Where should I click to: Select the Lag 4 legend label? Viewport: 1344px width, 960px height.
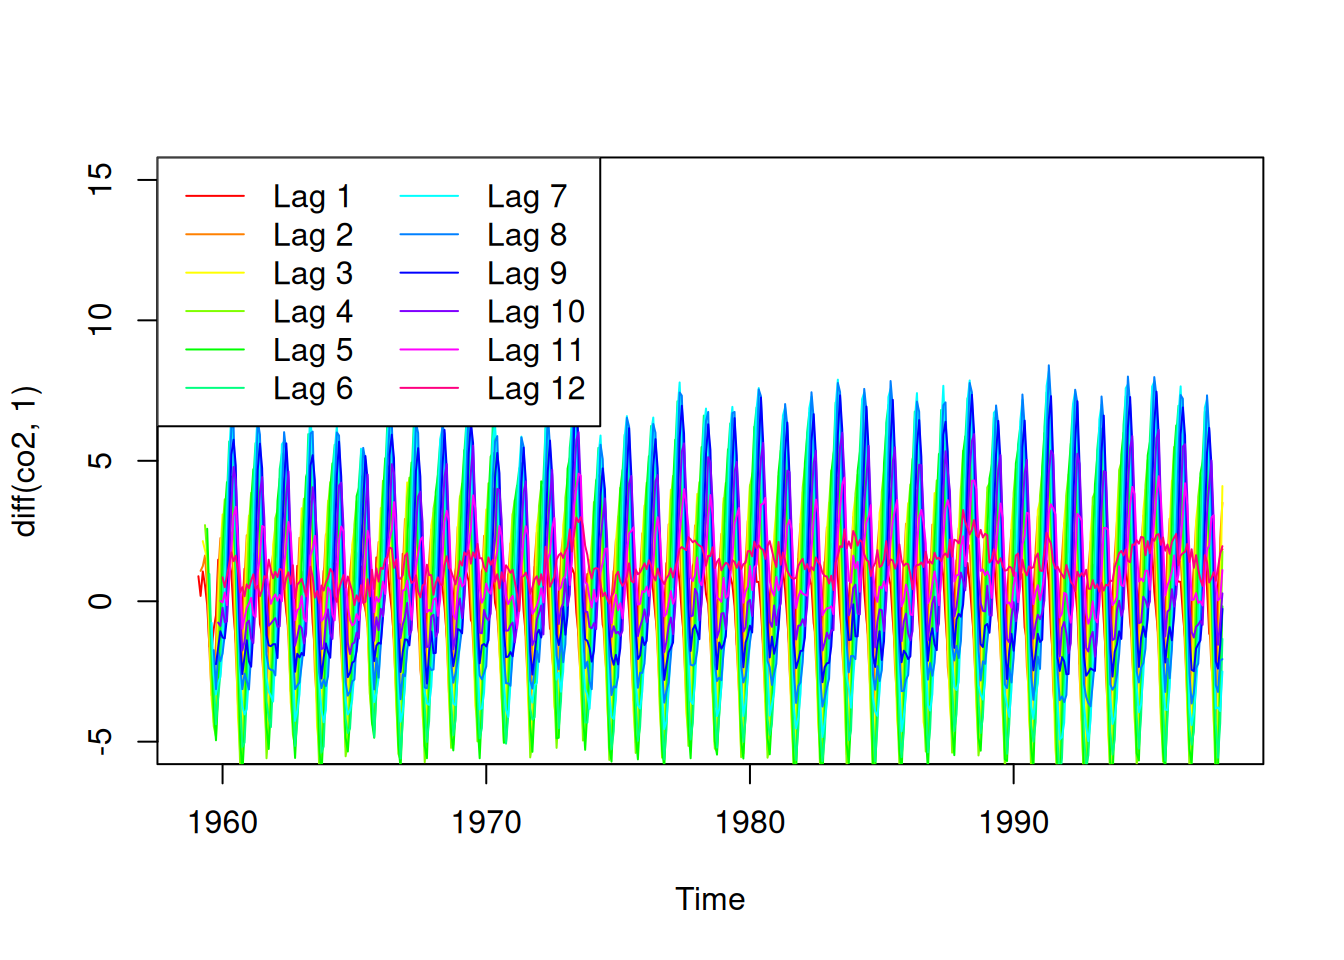point(313,312)
